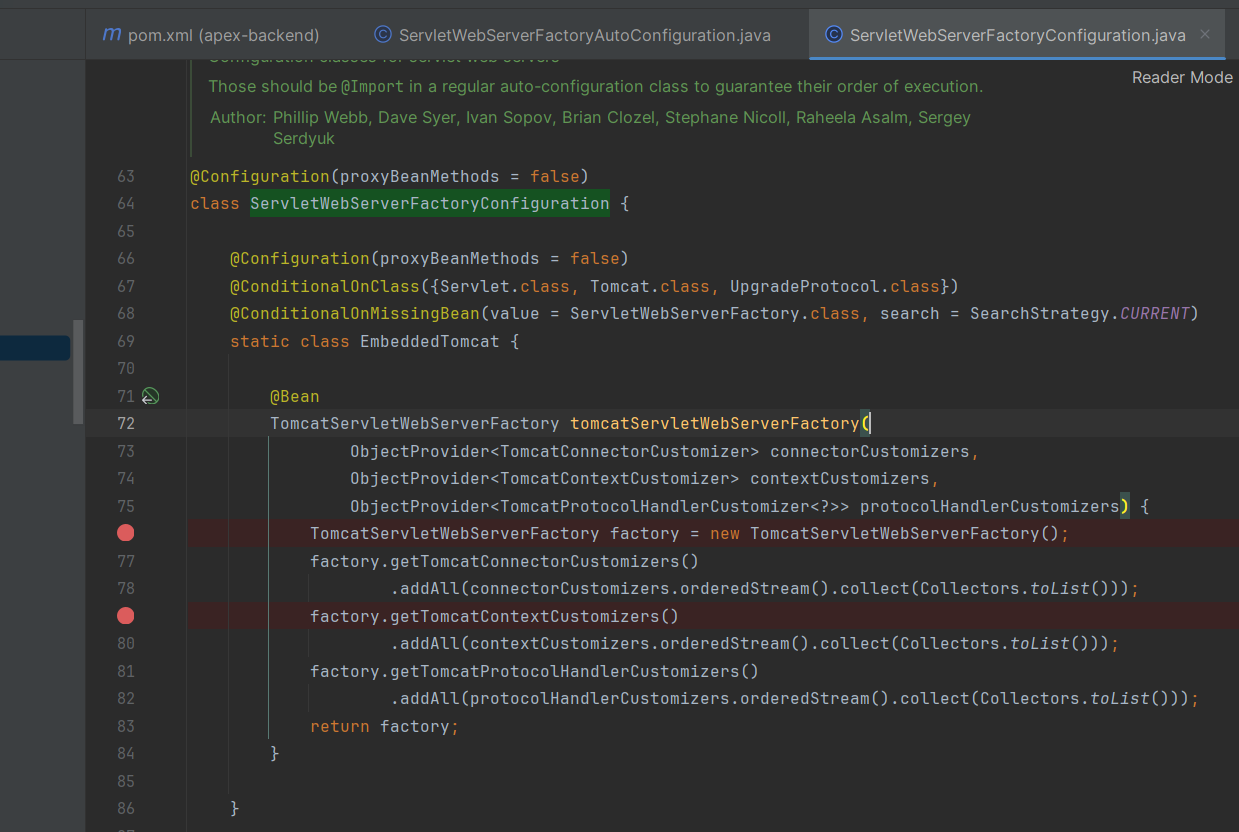The height and width of the screenshot is (832, 1239).
Task: Remove the breakpoint at line 76
Action: (x=125, y=533)
